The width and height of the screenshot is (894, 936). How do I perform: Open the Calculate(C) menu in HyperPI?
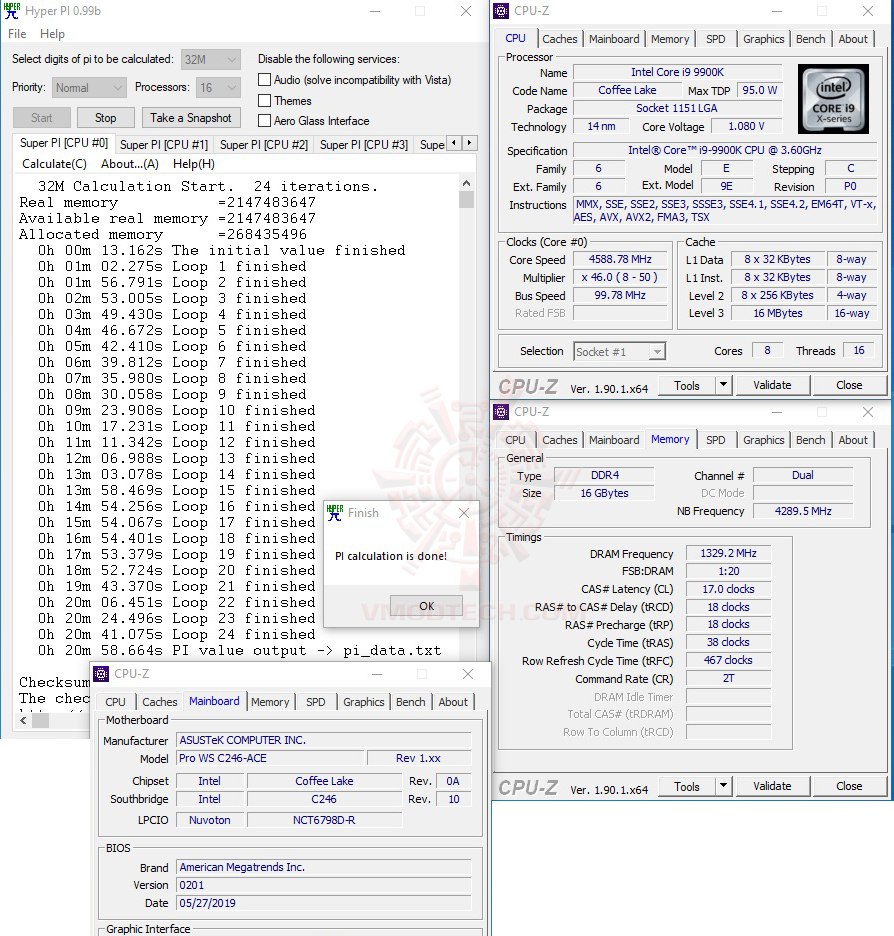click(54, 163)
